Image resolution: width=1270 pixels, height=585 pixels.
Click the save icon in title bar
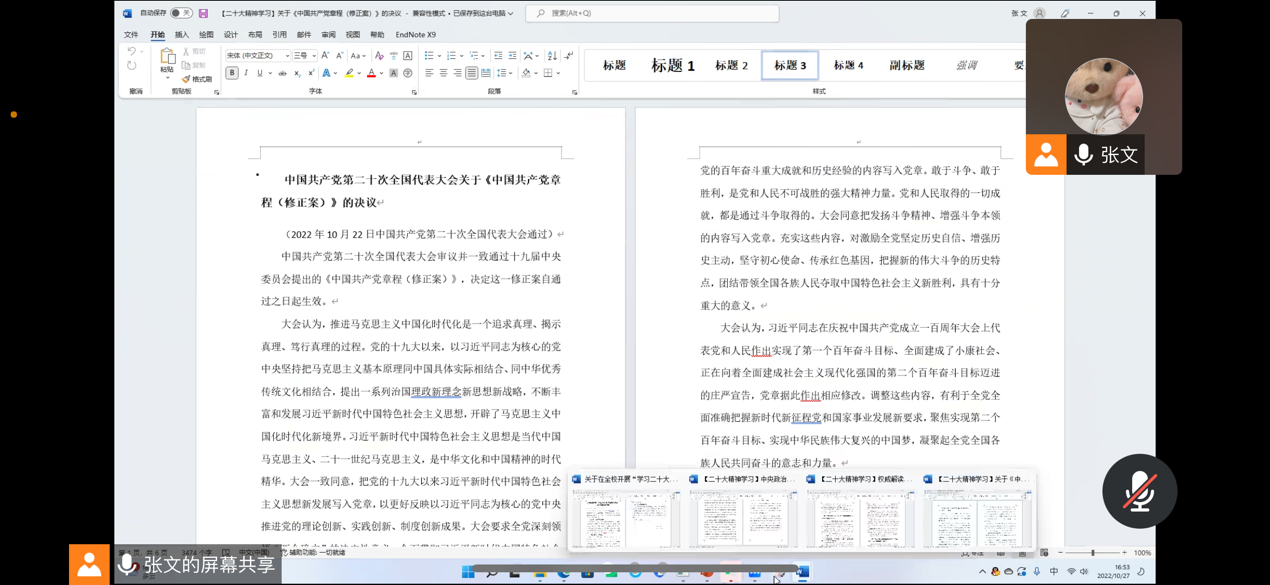click(203, 14)
